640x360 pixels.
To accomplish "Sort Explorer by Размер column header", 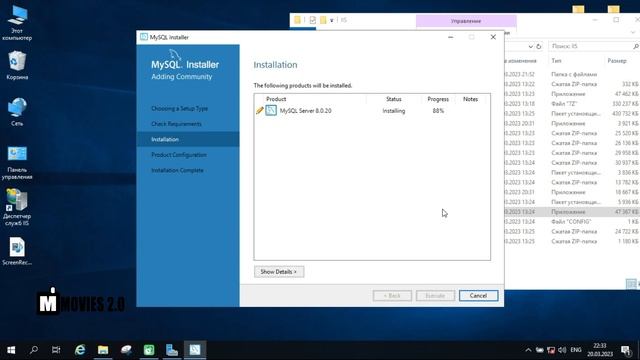I will coord(617,61).
